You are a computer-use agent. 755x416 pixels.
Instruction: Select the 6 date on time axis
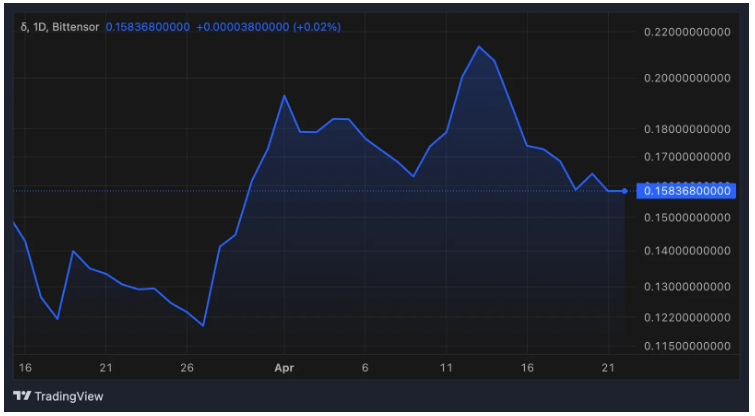click(x=365, y=367)
